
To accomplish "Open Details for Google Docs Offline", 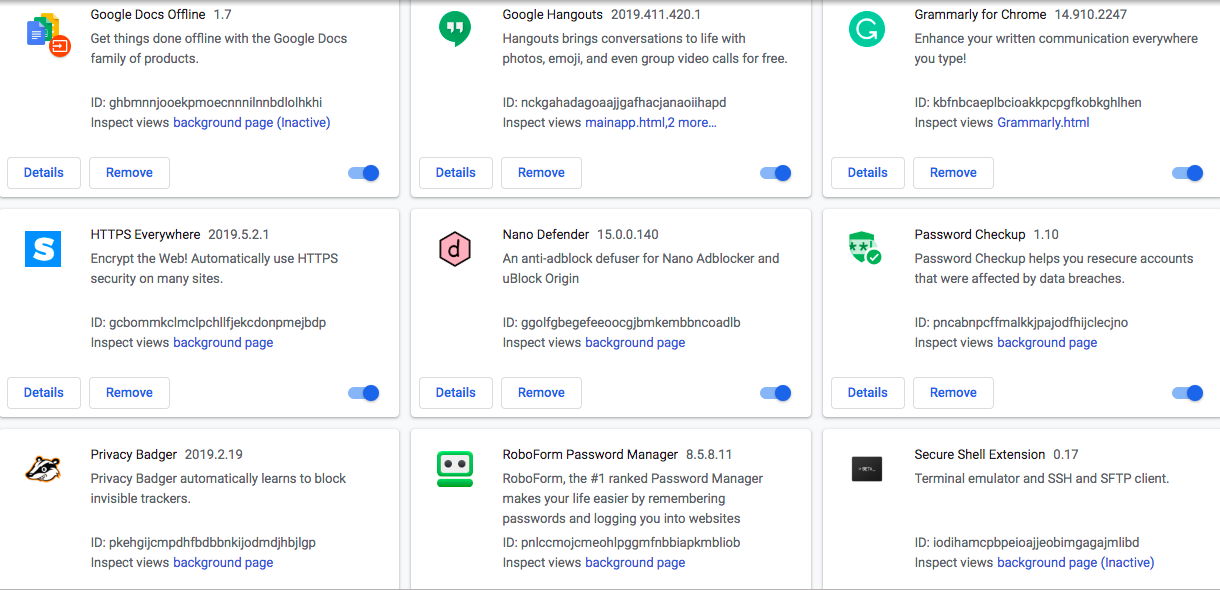I will [44, 173].
